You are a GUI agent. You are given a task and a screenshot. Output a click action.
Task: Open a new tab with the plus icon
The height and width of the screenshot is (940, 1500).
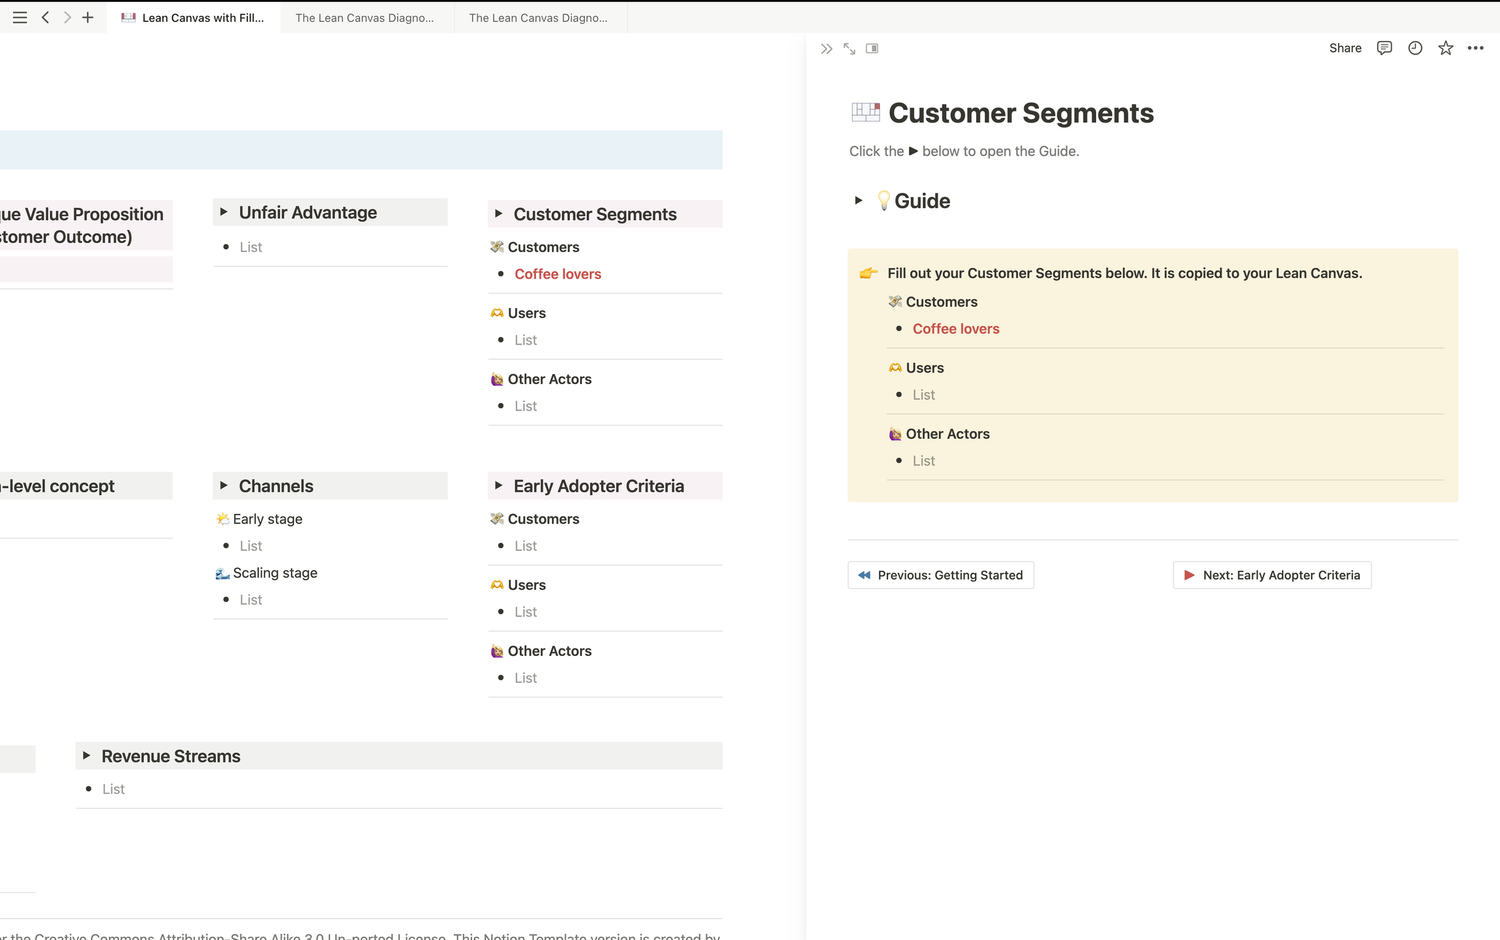pos(88,17)
